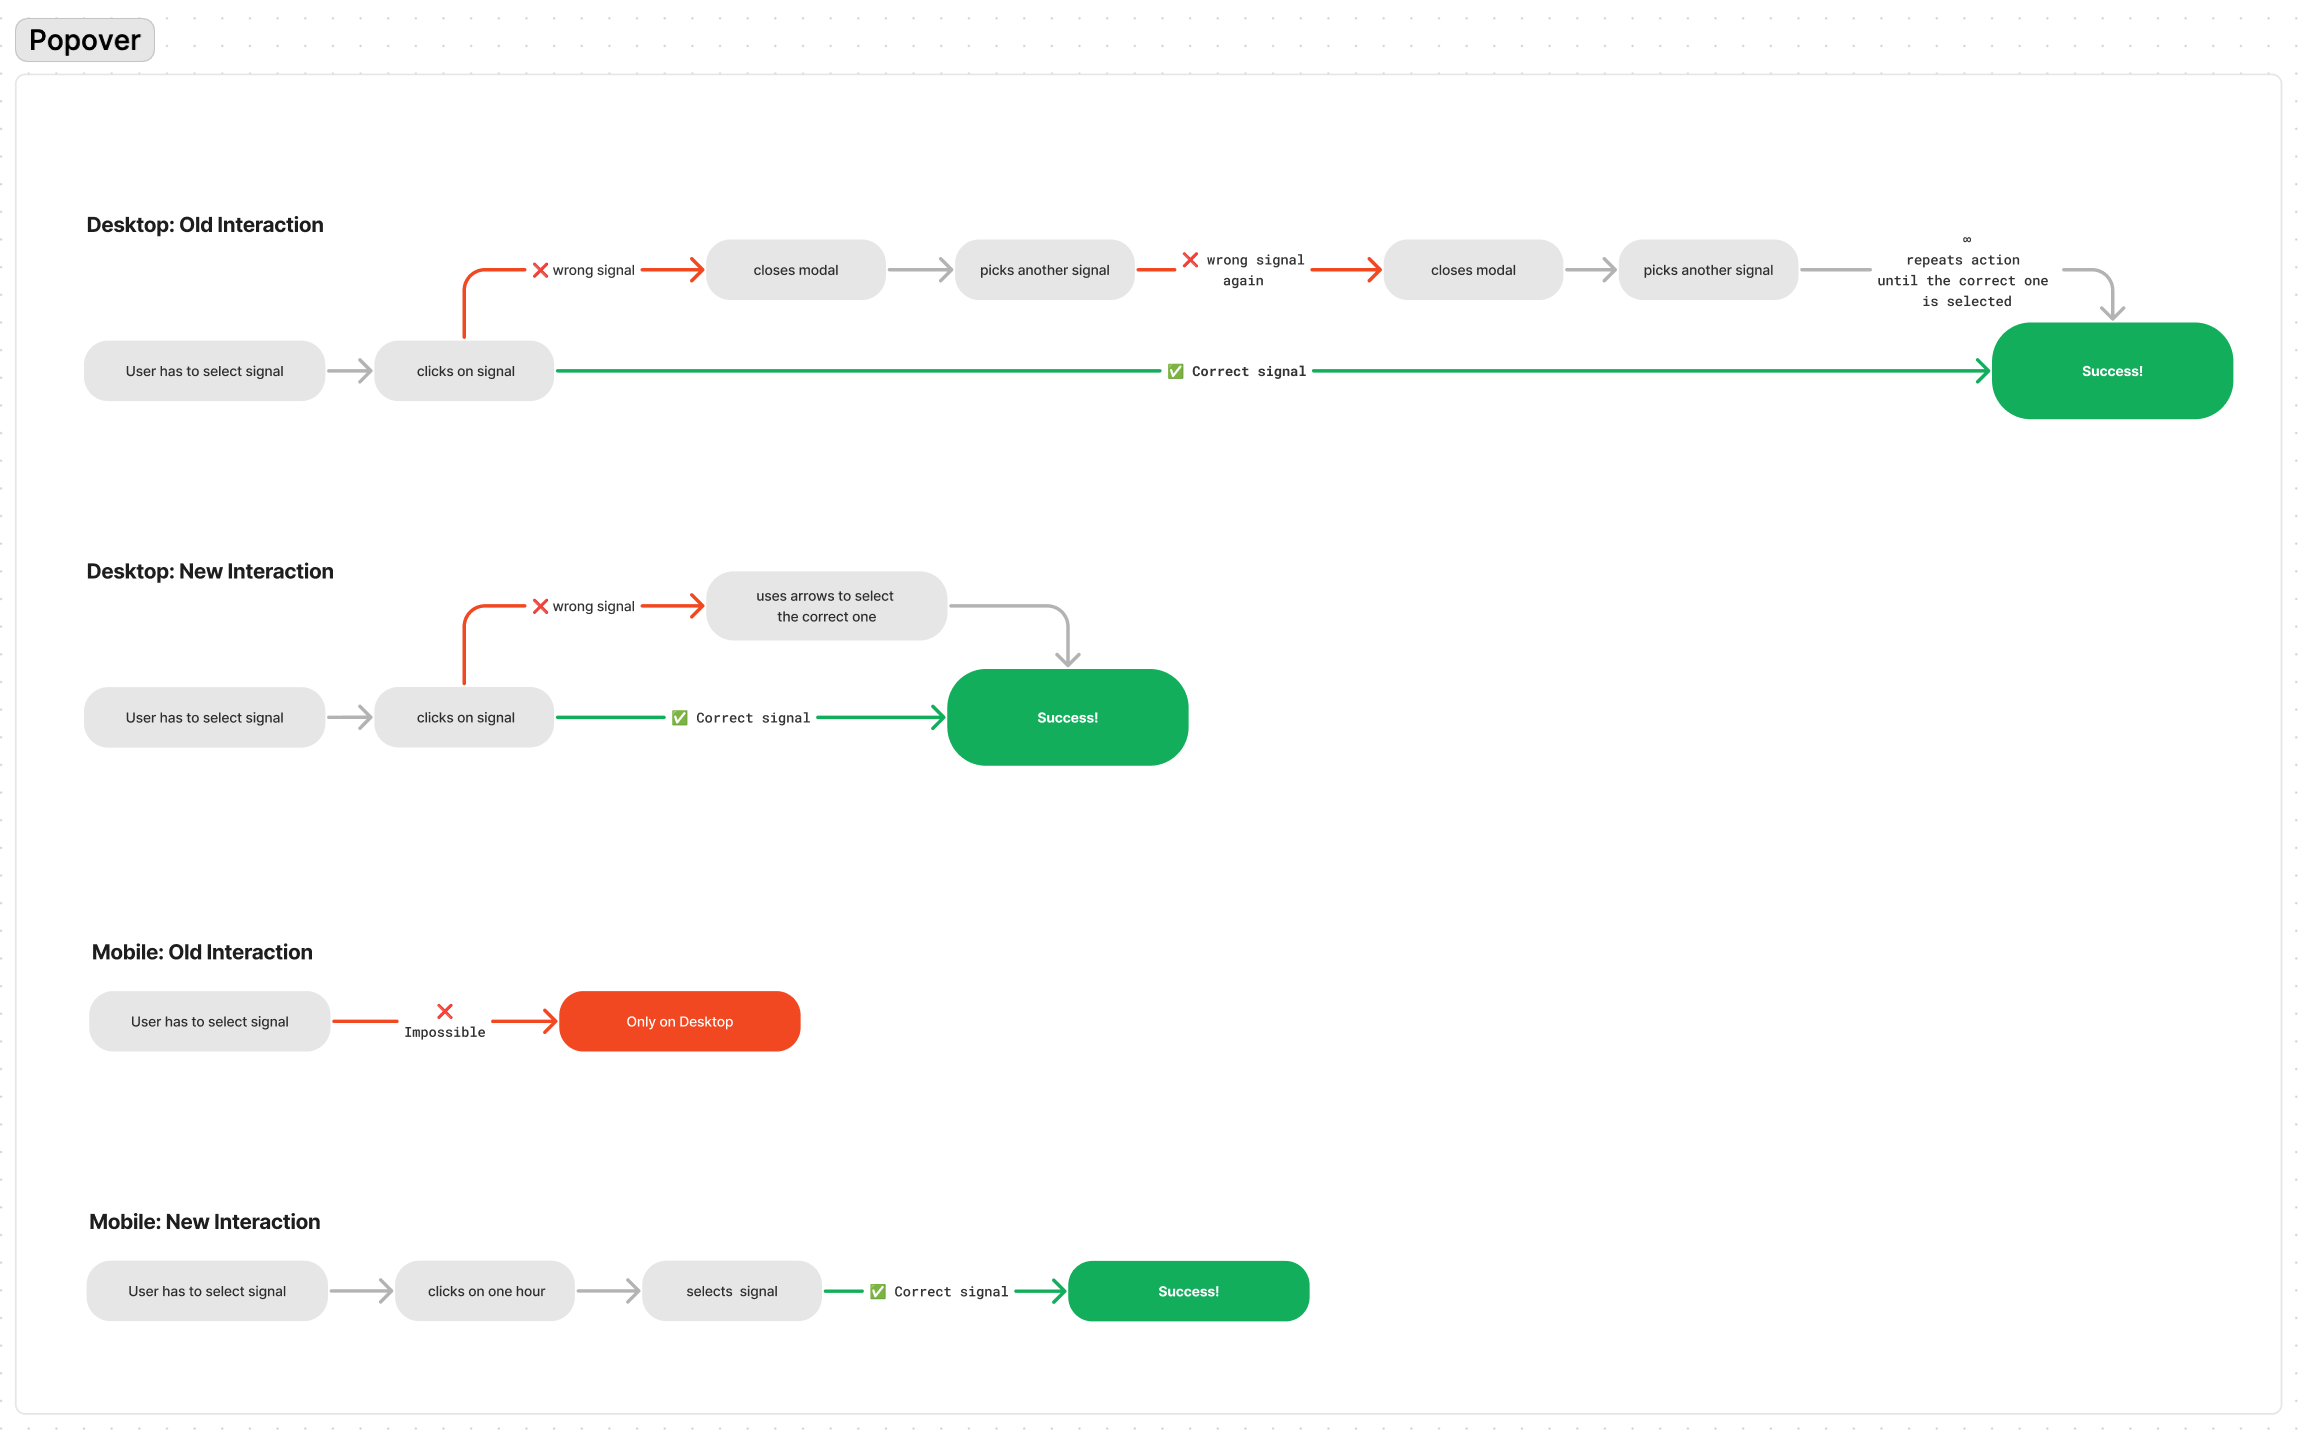Viewport: 2302px width, 1438px height.
Task: Click the Popover section title label
Action: click(x=85, y=40)
